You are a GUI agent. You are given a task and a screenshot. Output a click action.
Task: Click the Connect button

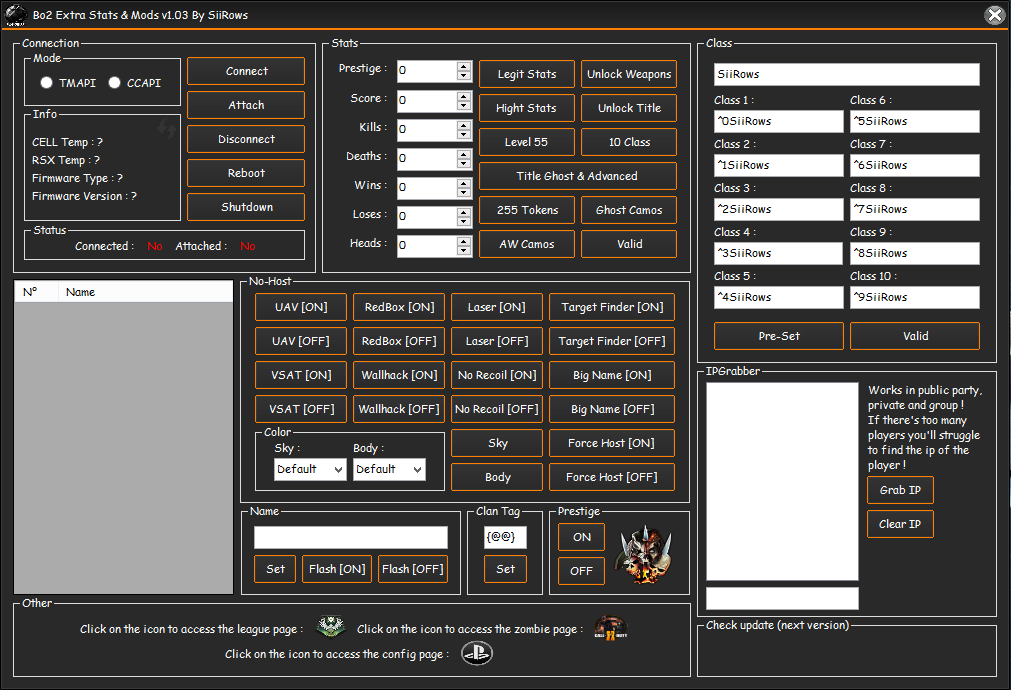[x=246, y=71]
